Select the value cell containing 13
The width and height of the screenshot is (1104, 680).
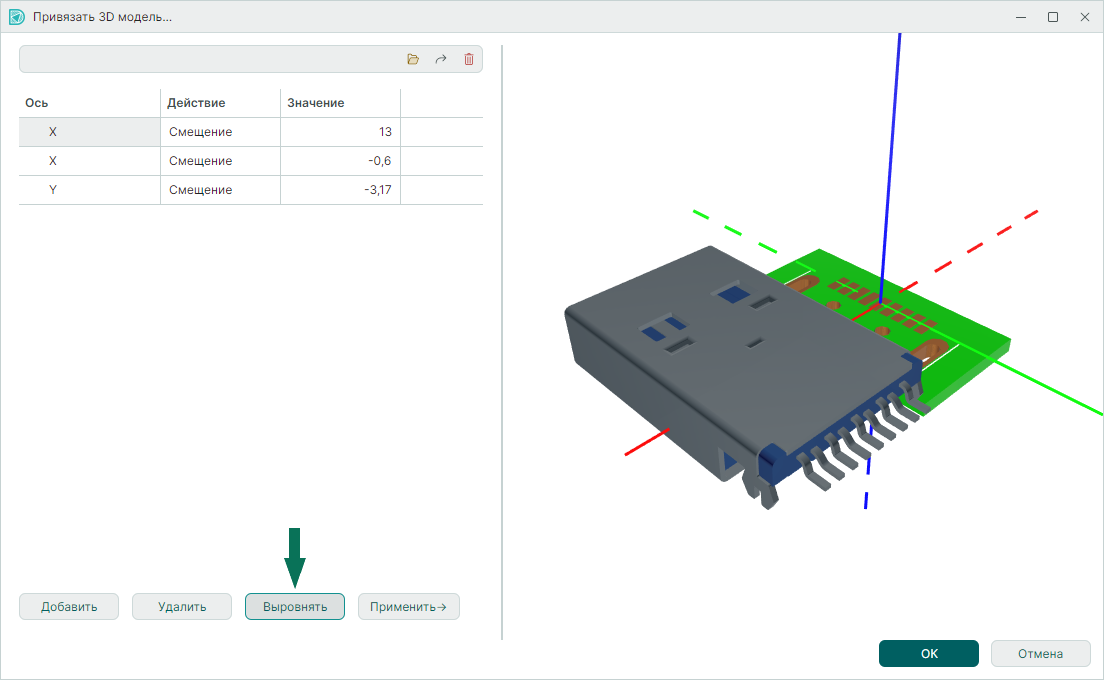pyautogui.click(x=340, y=132)
